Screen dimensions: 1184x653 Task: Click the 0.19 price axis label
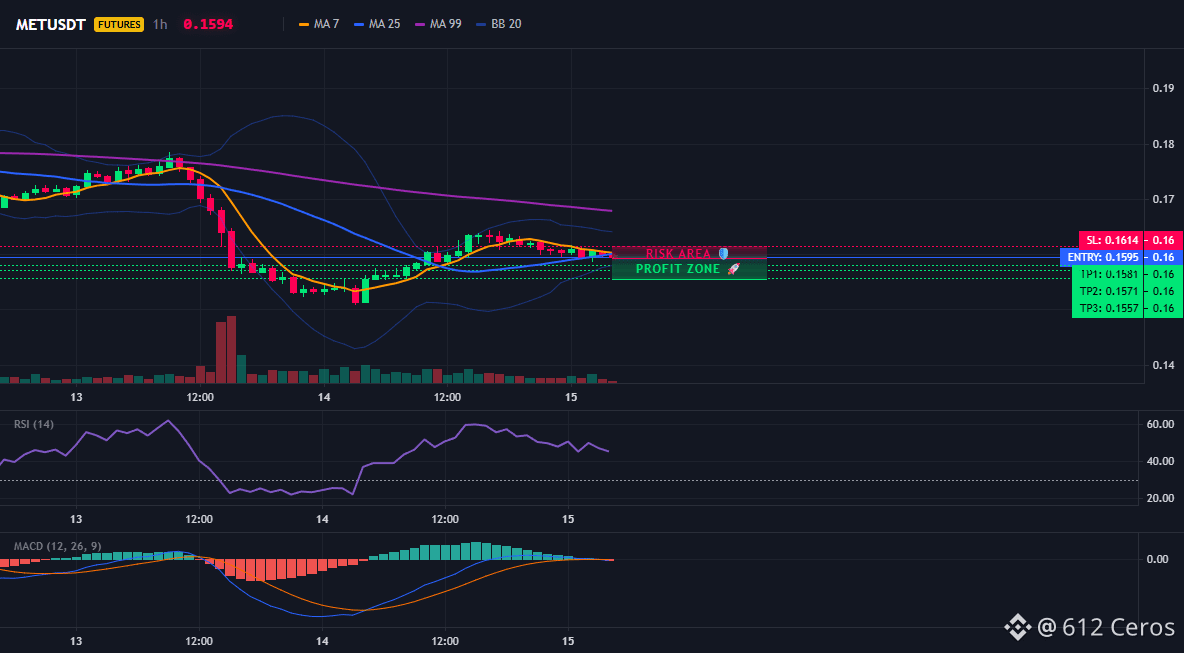pos(1163,88)
